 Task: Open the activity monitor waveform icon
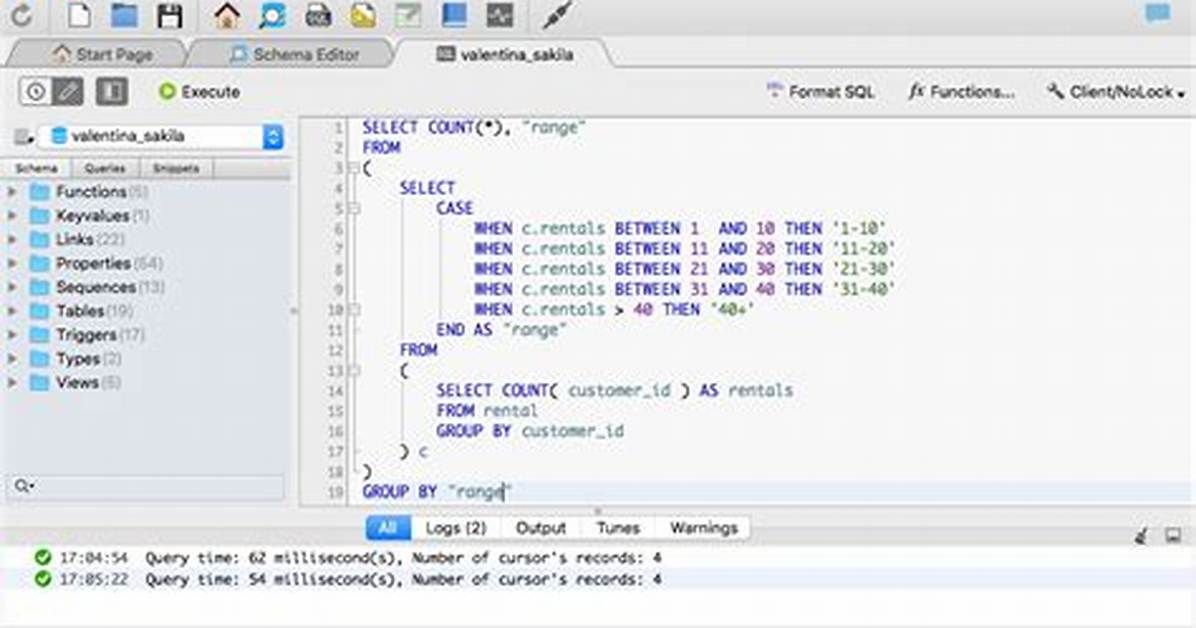500,14
